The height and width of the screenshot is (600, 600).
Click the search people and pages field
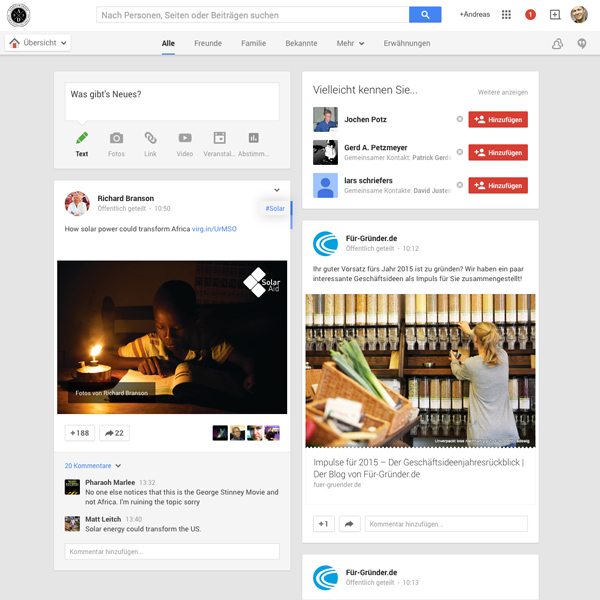pyautogui.click(x=253, y=15)
